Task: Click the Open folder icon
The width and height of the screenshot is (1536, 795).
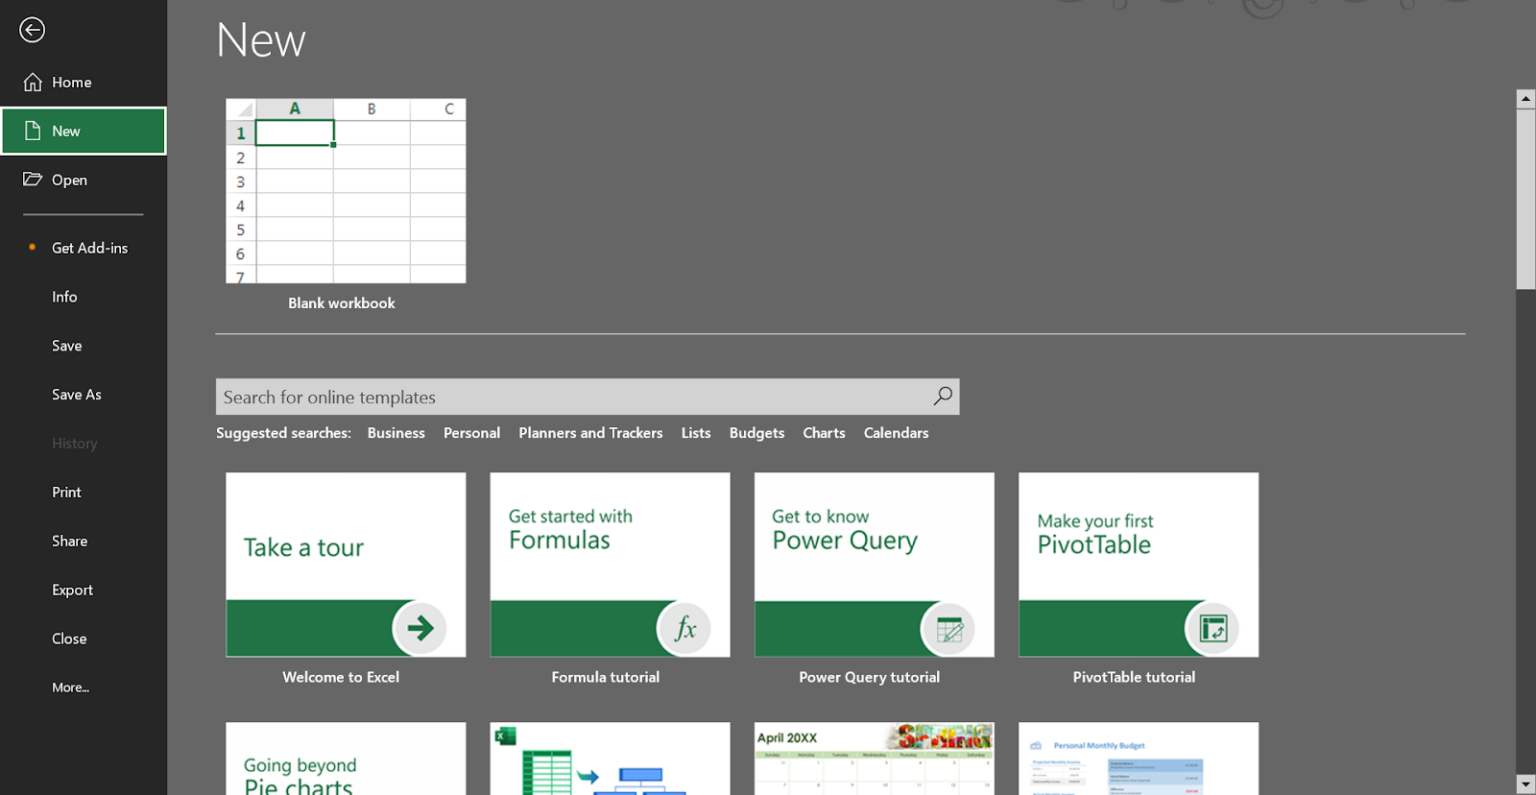Action: click(33, 179)
